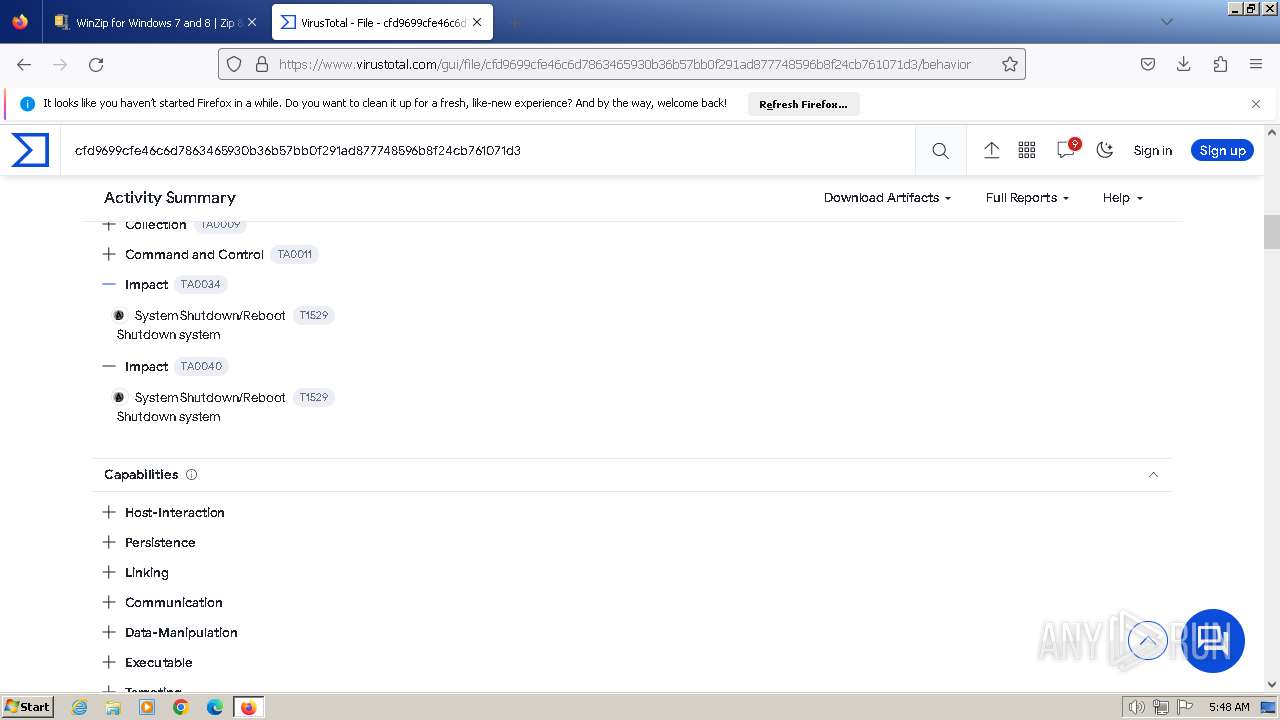Open the Firefox downloads icon
Screen dimensions: 1280x720
coord(1184,64)
